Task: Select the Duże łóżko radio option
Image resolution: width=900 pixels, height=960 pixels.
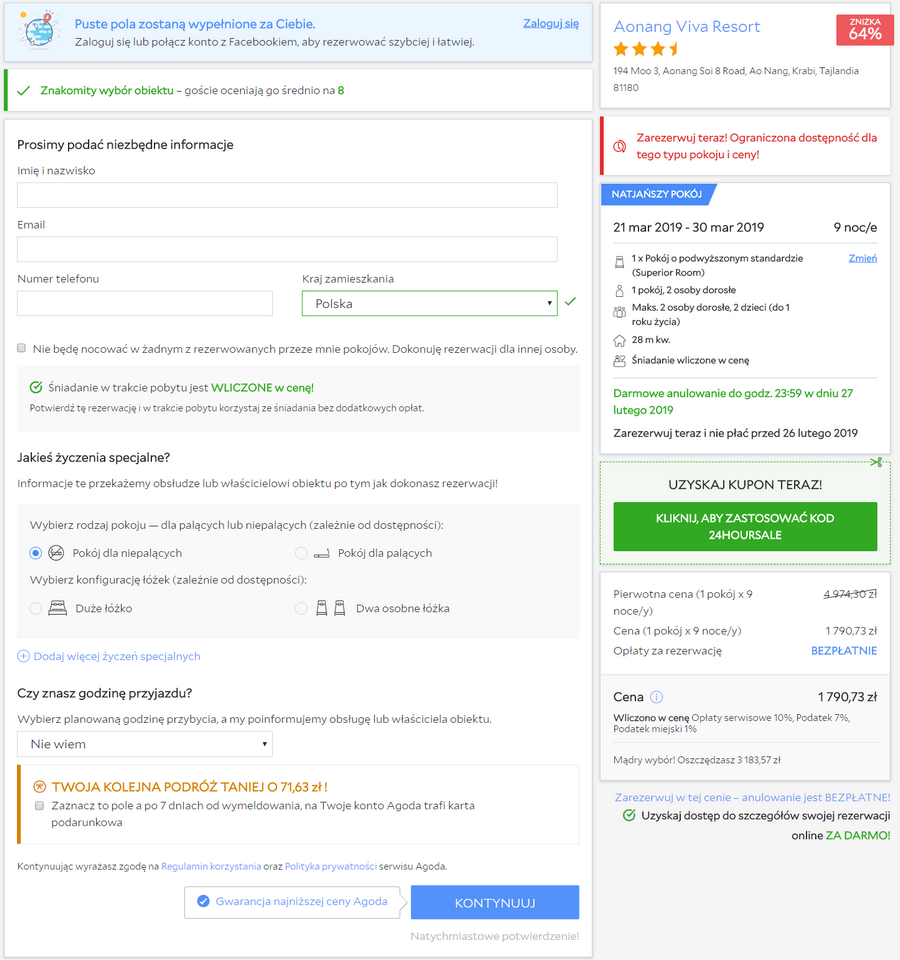Action: click(x=36, y=608)
